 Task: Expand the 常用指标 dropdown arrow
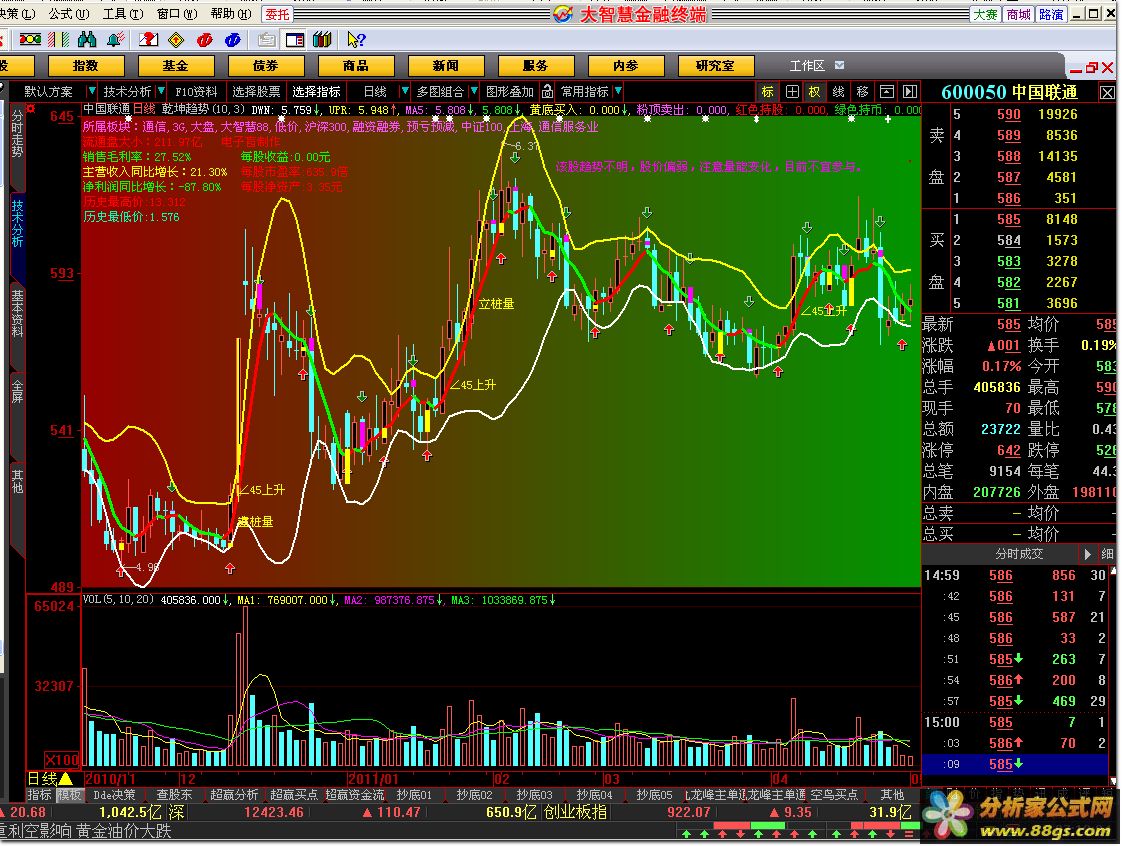pyautogui.click(x=618, y=91)
